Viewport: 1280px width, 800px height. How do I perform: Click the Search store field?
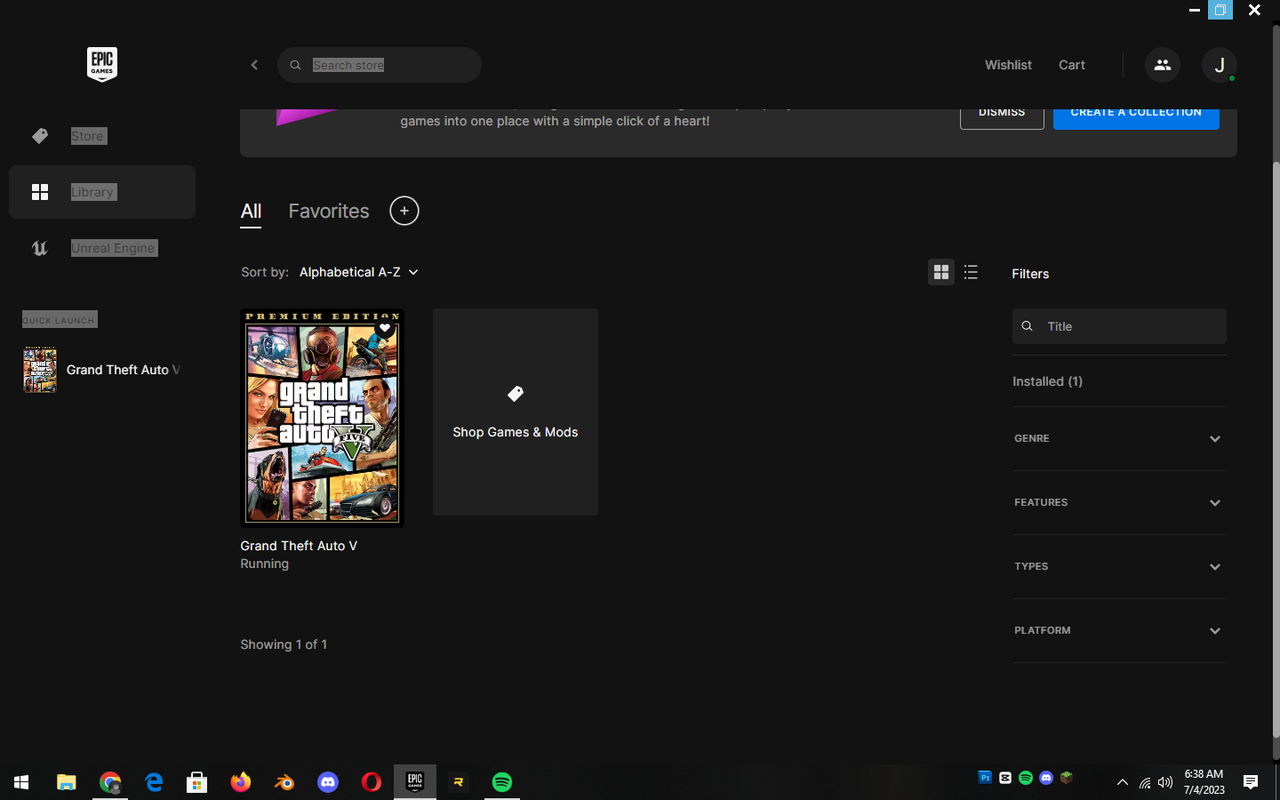[x=379, y=65]
